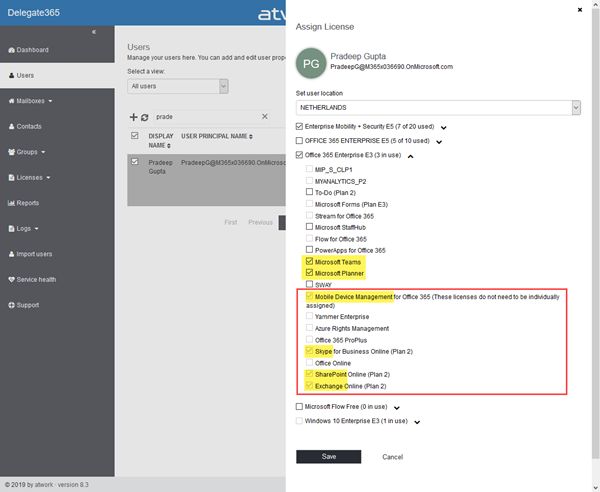This screenshot has width=600, height=492.
Task: Refresh the users list
Action: pos(144,117)
